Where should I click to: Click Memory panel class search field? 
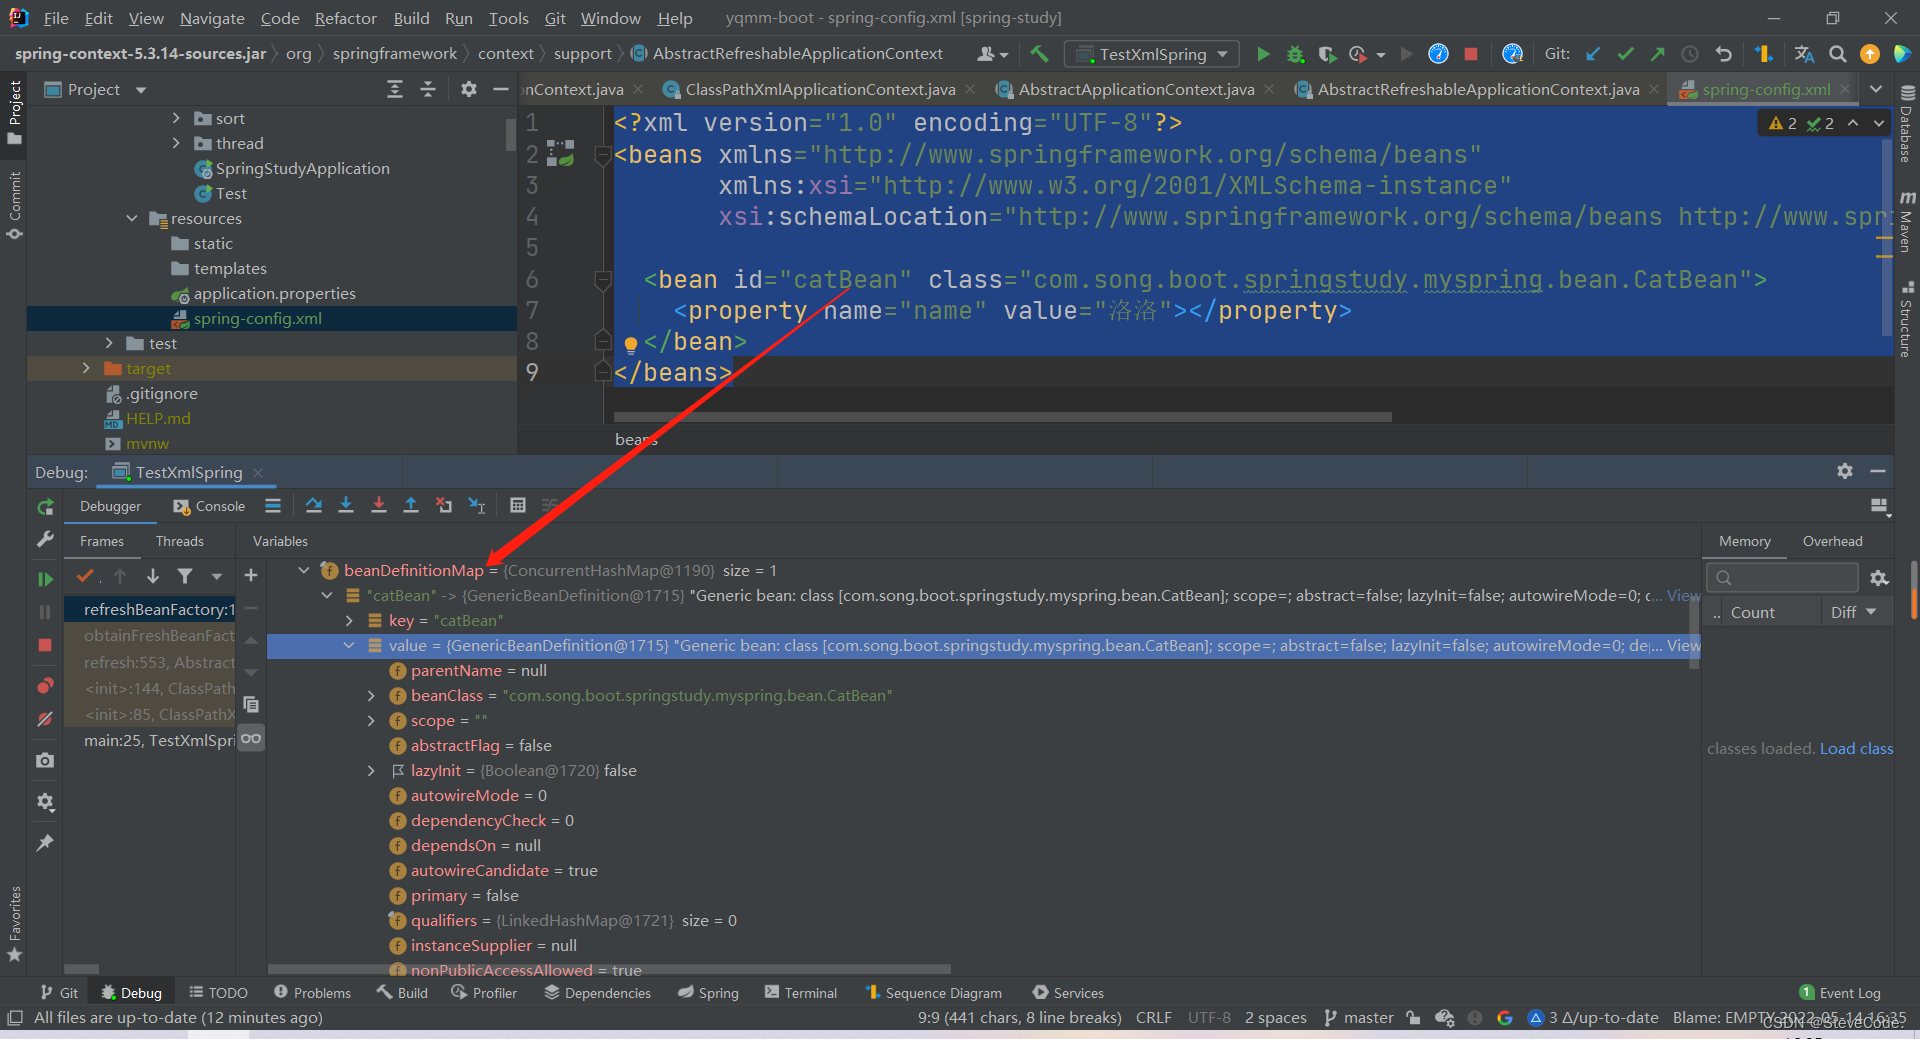coord(1783,578)
